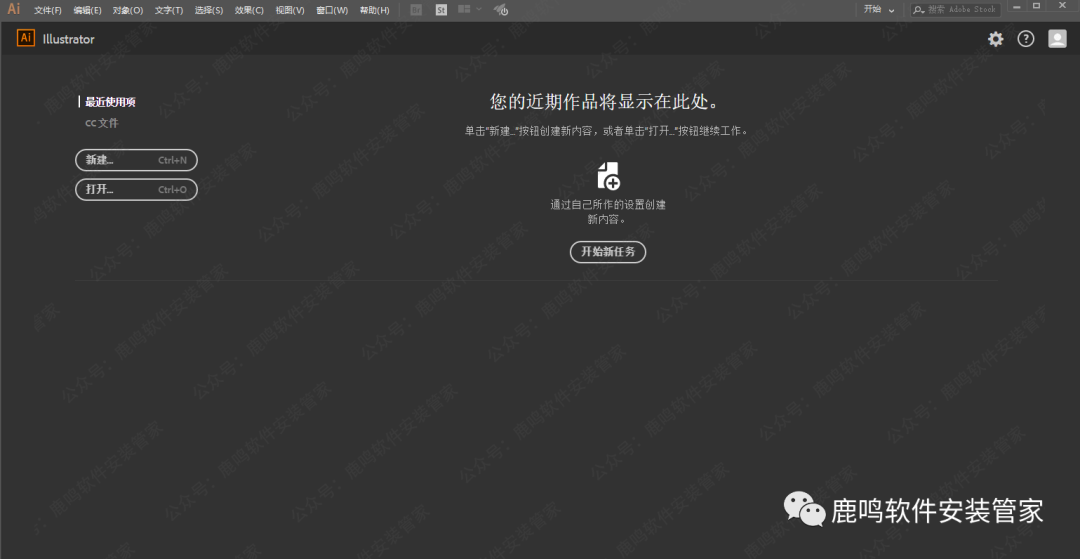Image resolution: width=1080 pixels, height=559 pixels.
Task: Open the 编辑(E) menu
Action: point(87,10)
